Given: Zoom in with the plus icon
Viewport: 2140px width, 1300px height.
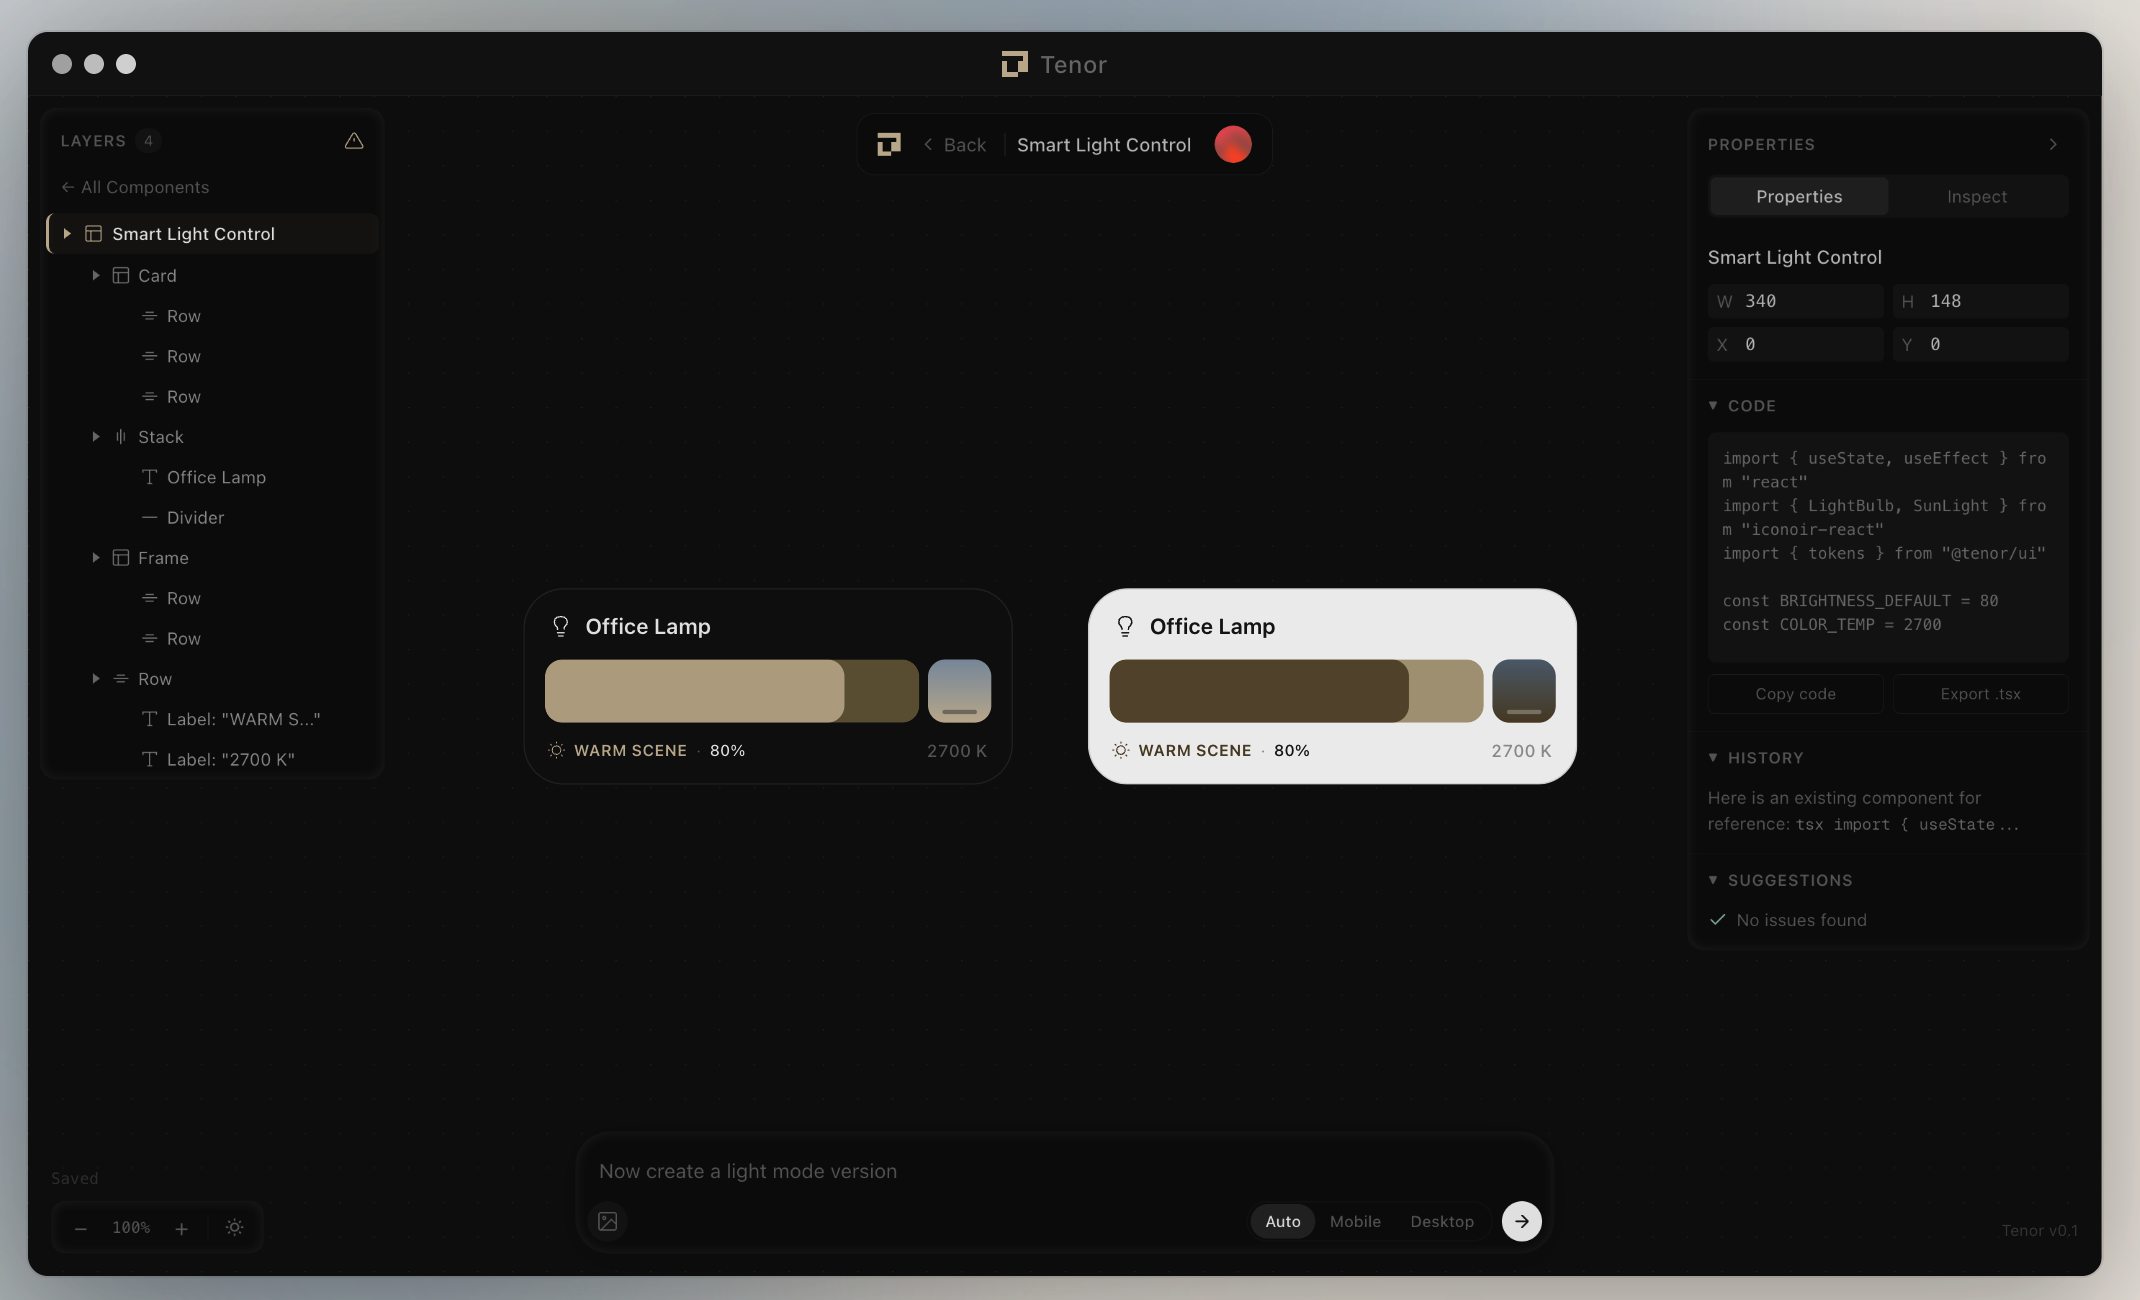Looking at the screenshot, I should (x=182, y=1228).
